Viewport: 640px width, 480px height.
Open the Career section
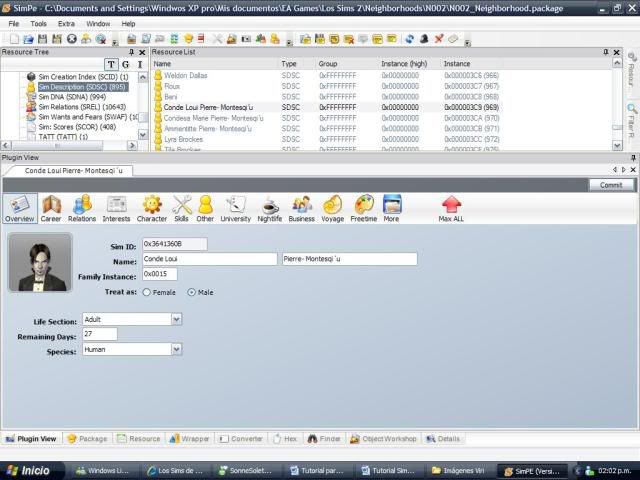coord(51,209)
